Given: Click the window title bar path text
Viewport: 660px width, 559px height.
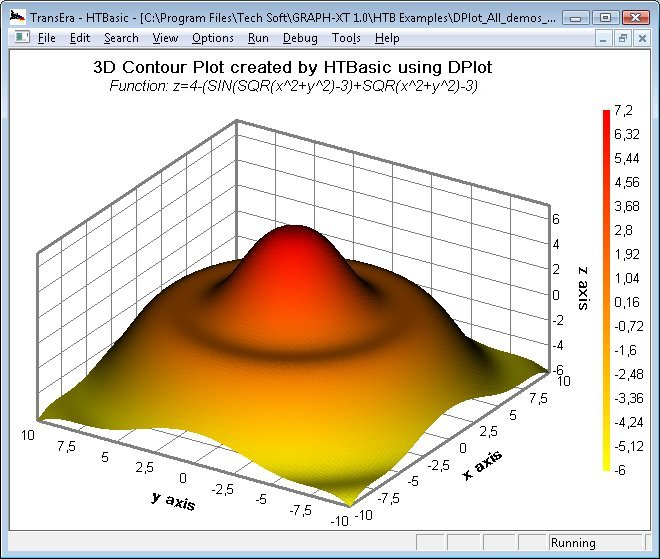Looking at the screenshot, I should click(x=292, y=18).
